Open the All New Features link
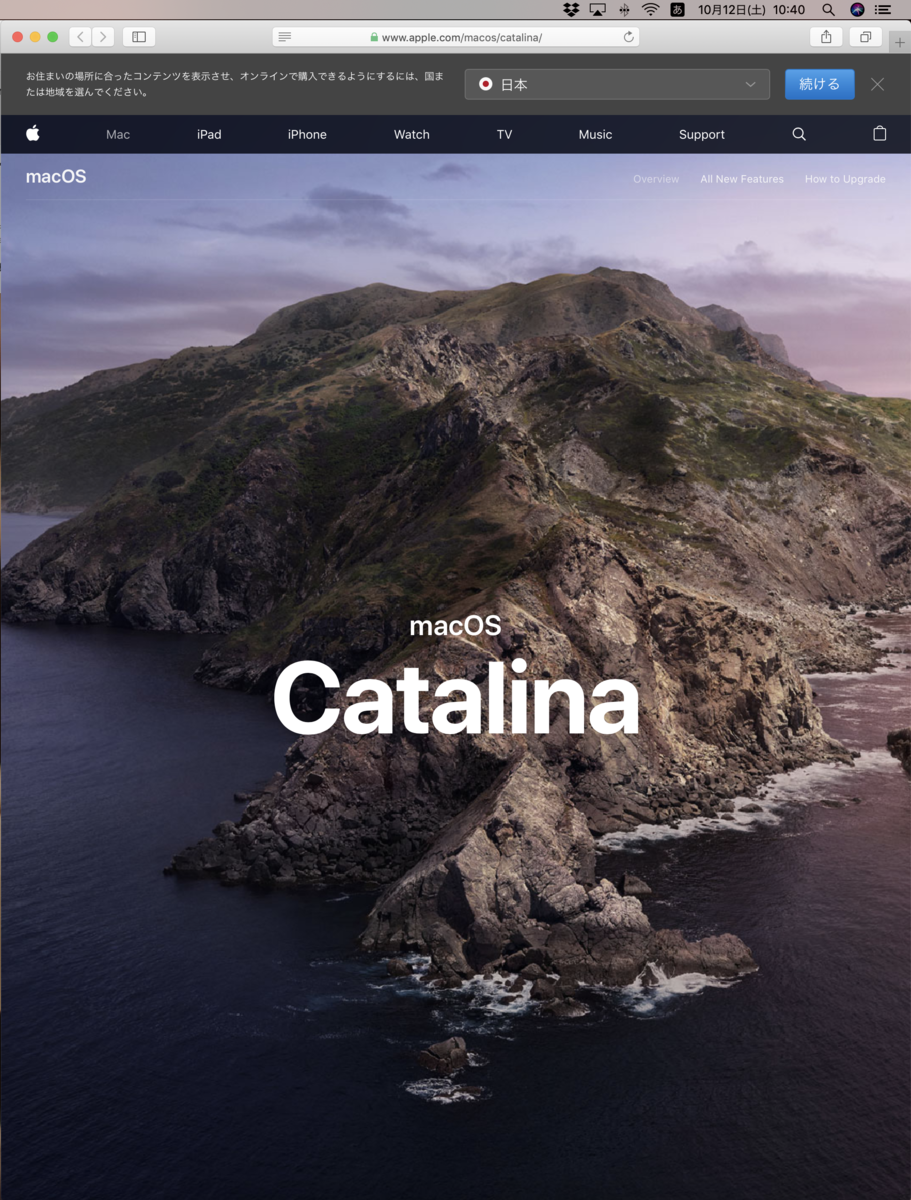 point(742,179)
